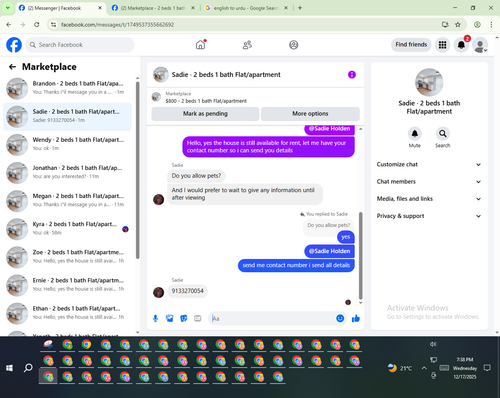Open Chrome tab search dropdown
The image size is (500, 398).
point(7,8)
